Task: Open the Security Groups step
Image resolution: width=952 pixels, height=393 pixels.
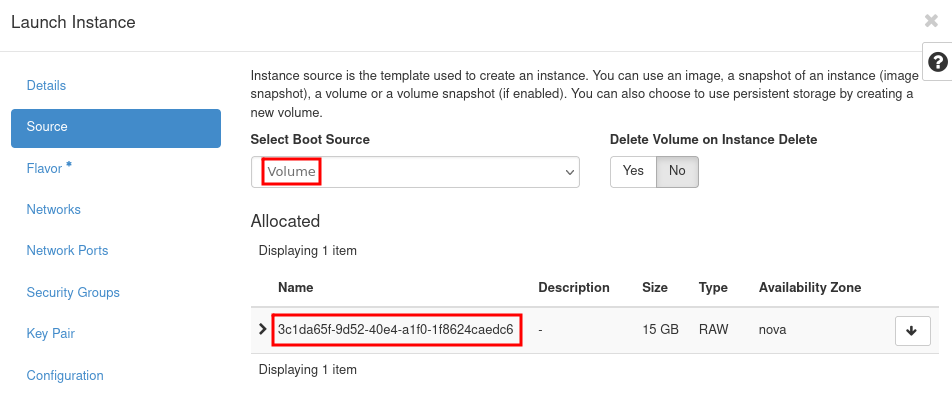Action: (73, 293)
